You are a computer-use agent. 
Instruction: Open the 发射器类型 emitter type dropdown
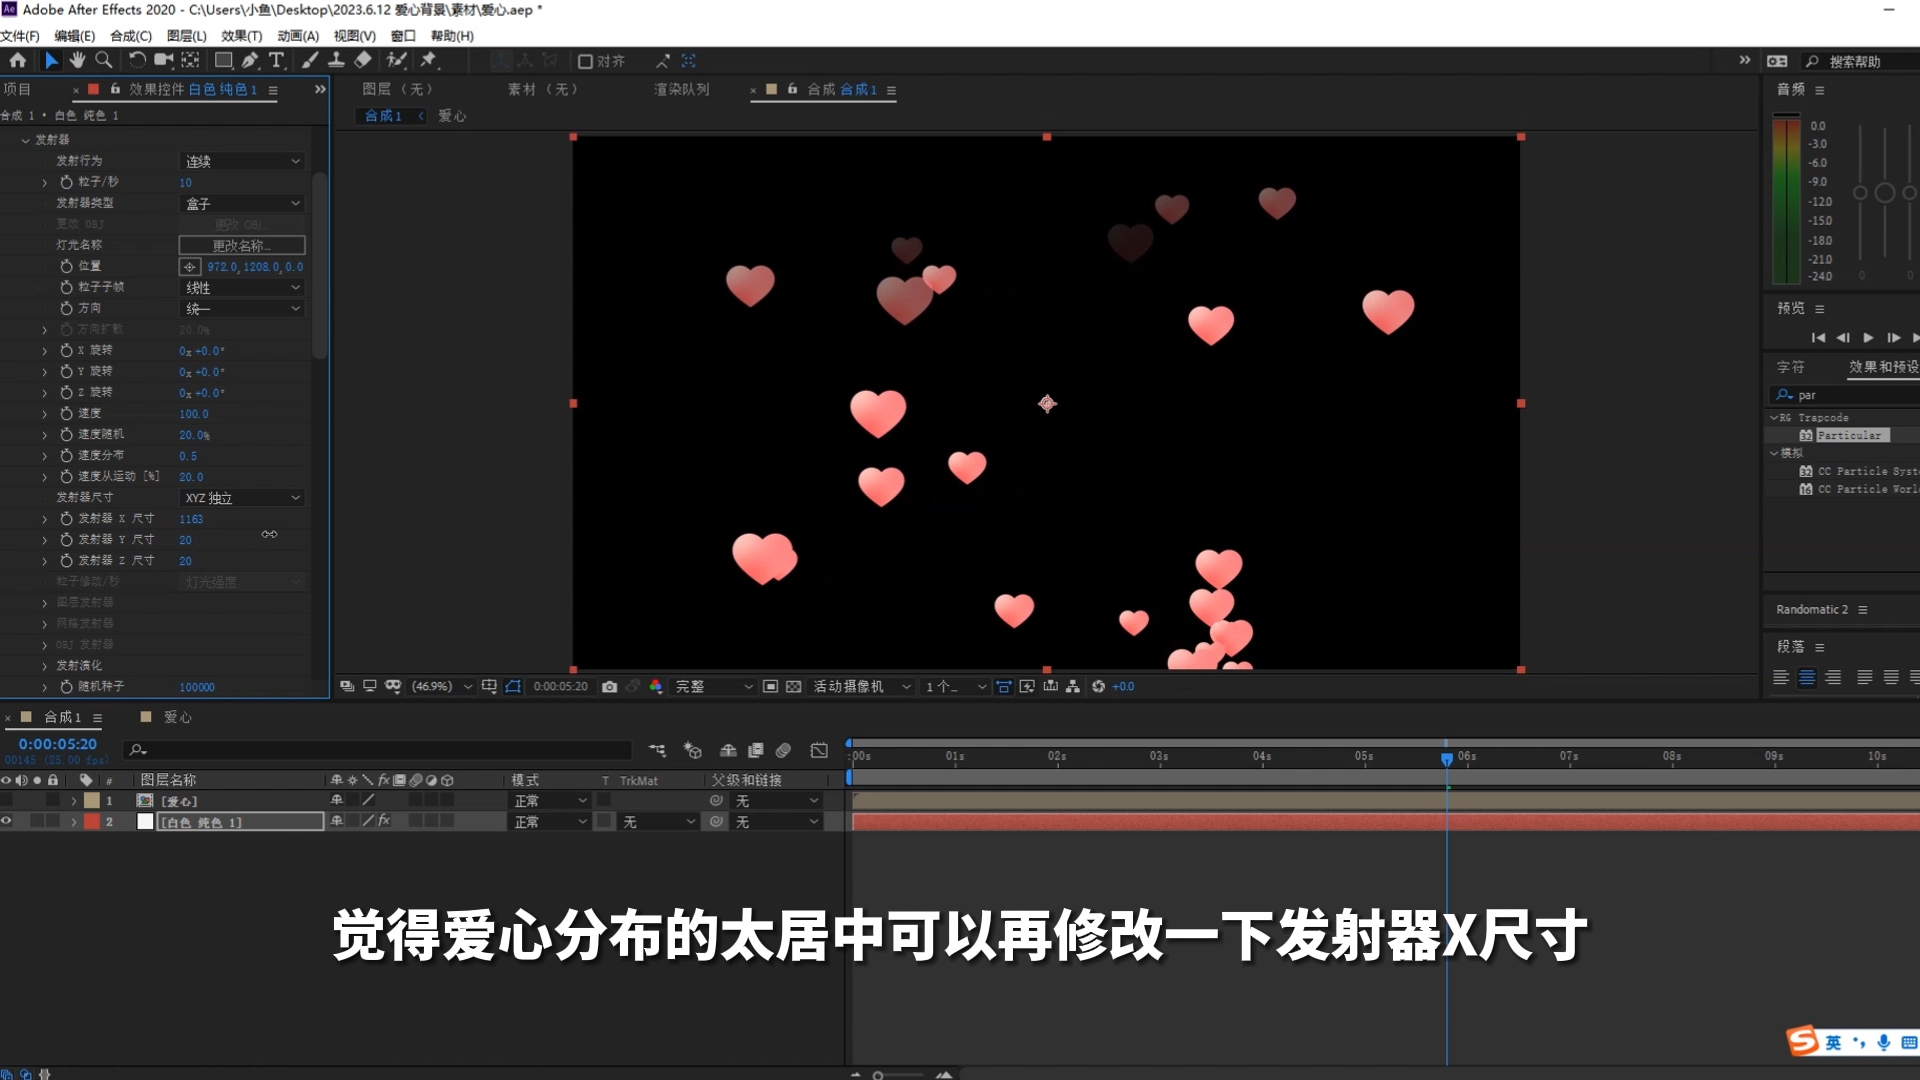(x=241, y=203)
